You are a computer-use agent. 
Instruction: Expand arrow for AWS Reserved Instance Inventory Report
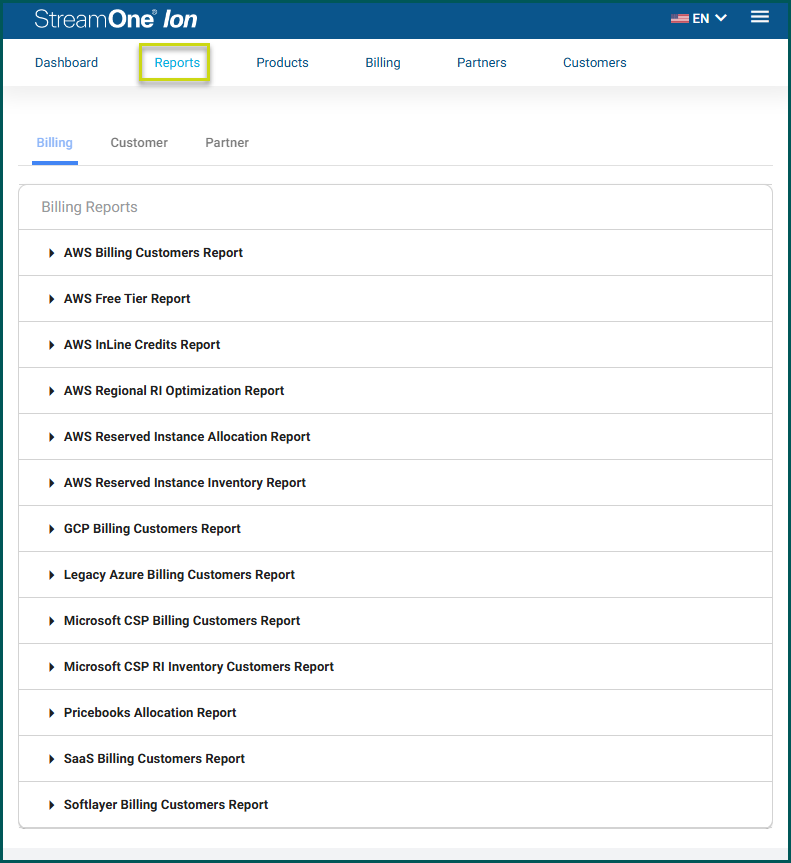52,483
